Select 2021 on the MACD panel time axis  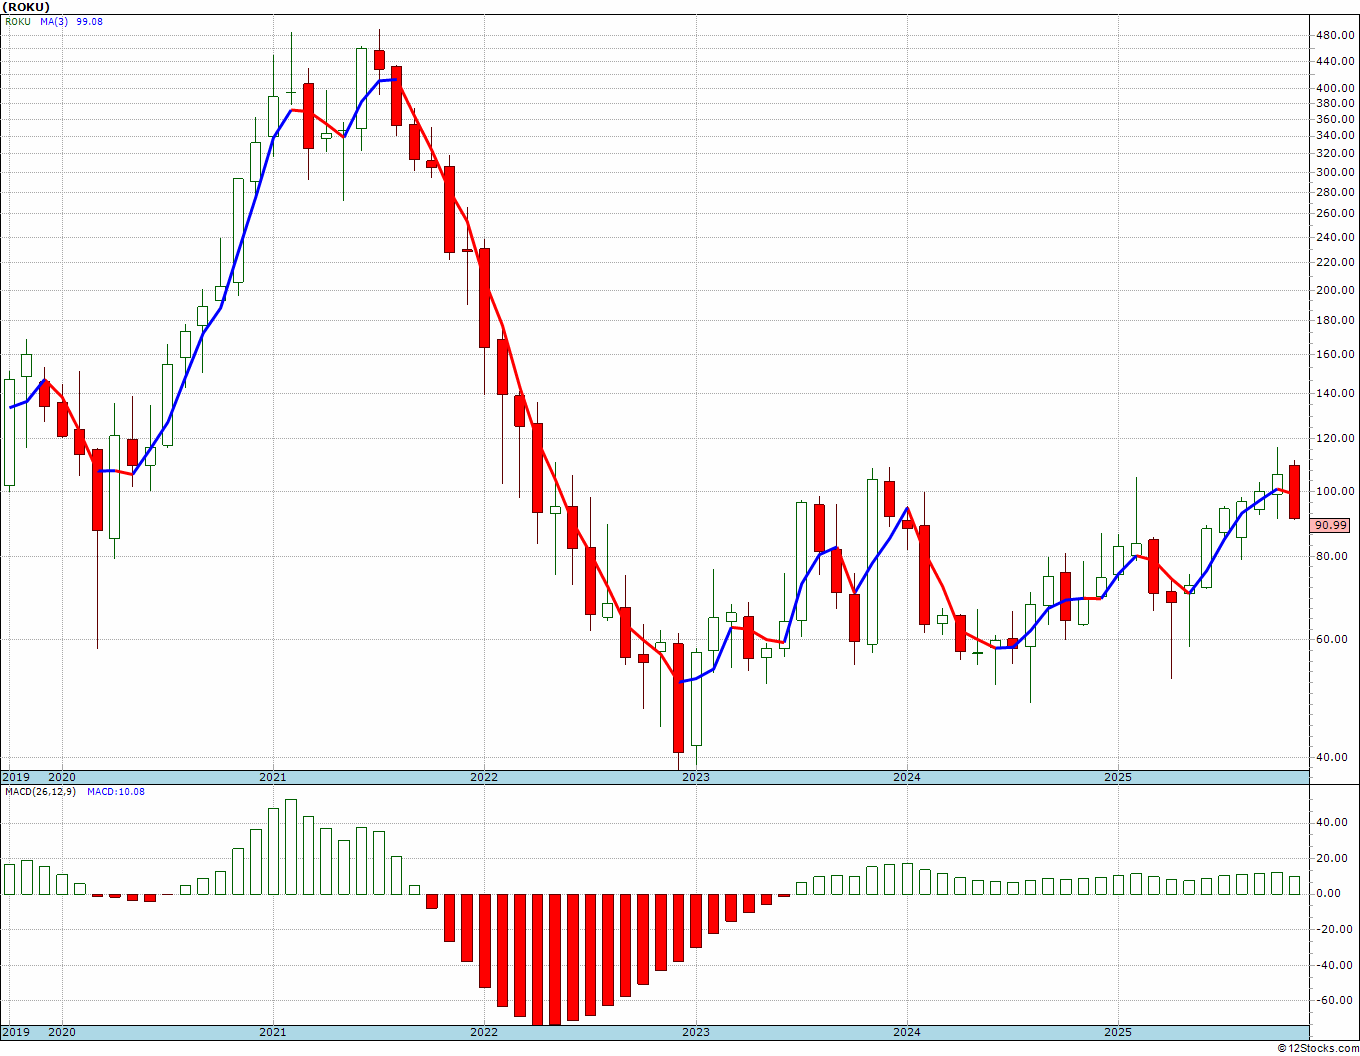click(x=273, y=1032)
